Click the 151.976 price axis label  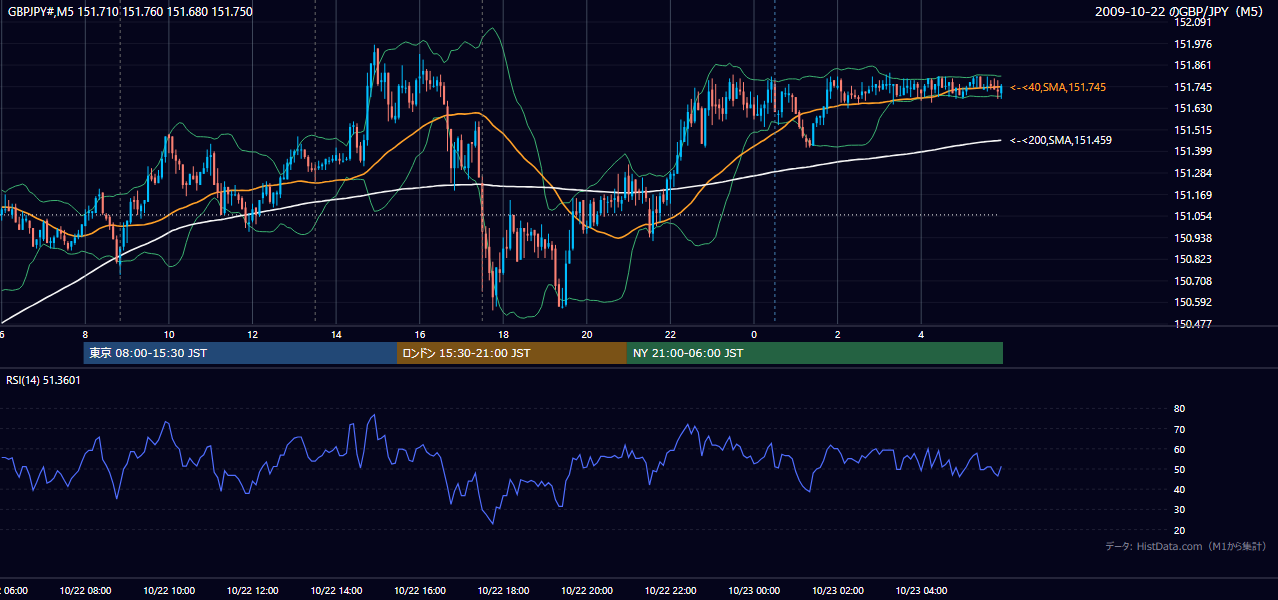pyautogui.click(x=1193, y=44)
